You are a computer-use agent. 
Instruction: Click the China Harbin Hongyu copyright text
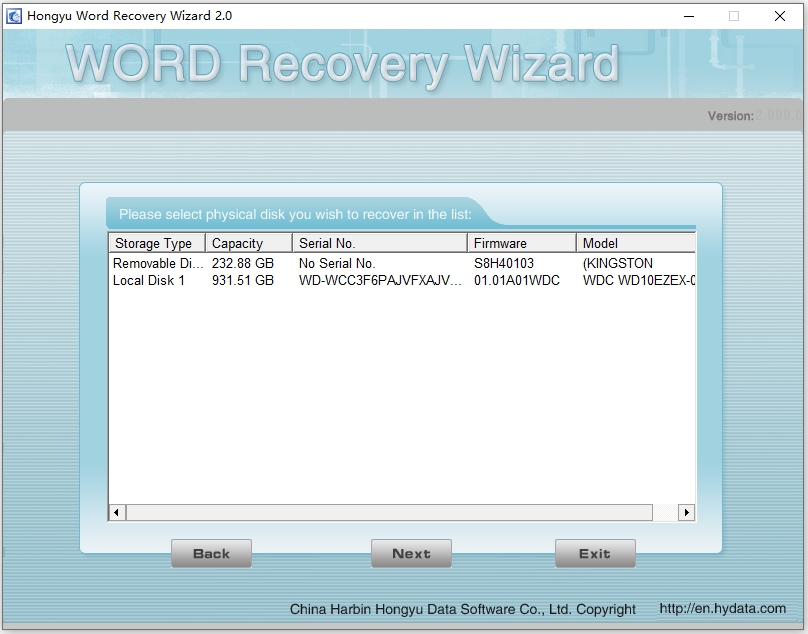[464, 608]
